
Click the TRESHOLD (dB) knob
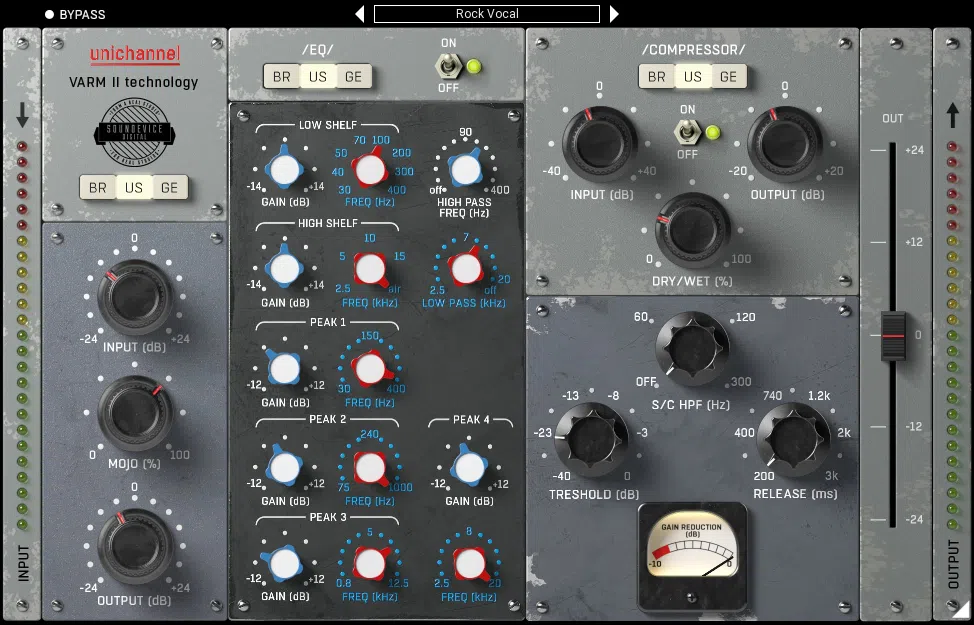point(591,439)
